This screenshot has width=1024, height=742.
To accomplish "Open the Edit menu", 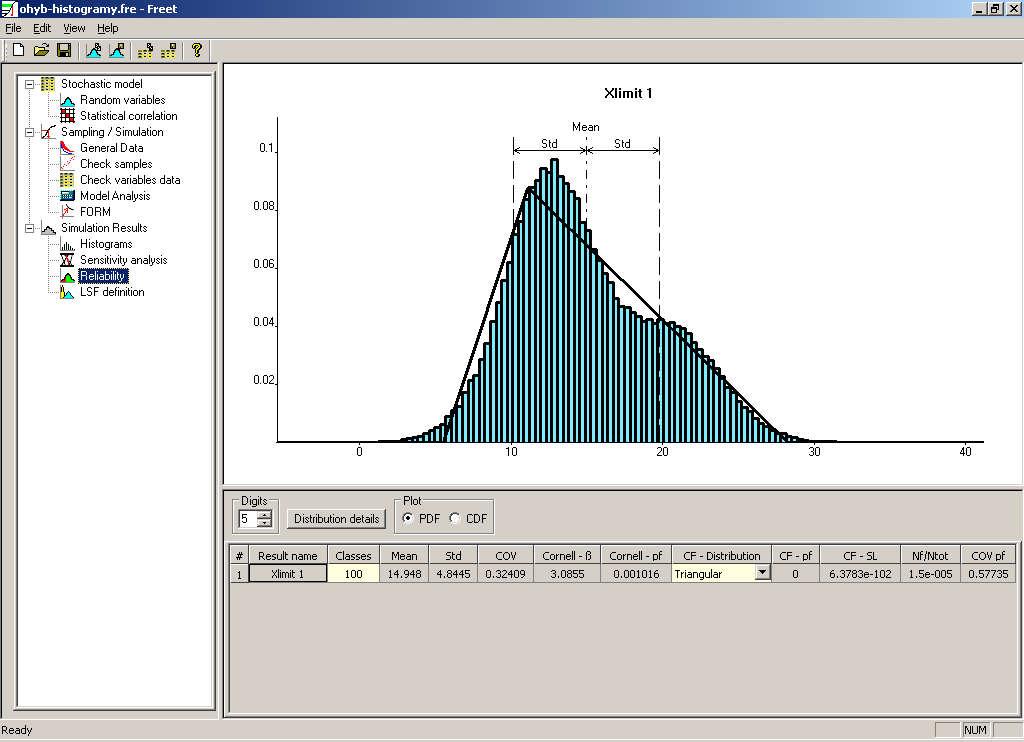I will pos(42,28).
